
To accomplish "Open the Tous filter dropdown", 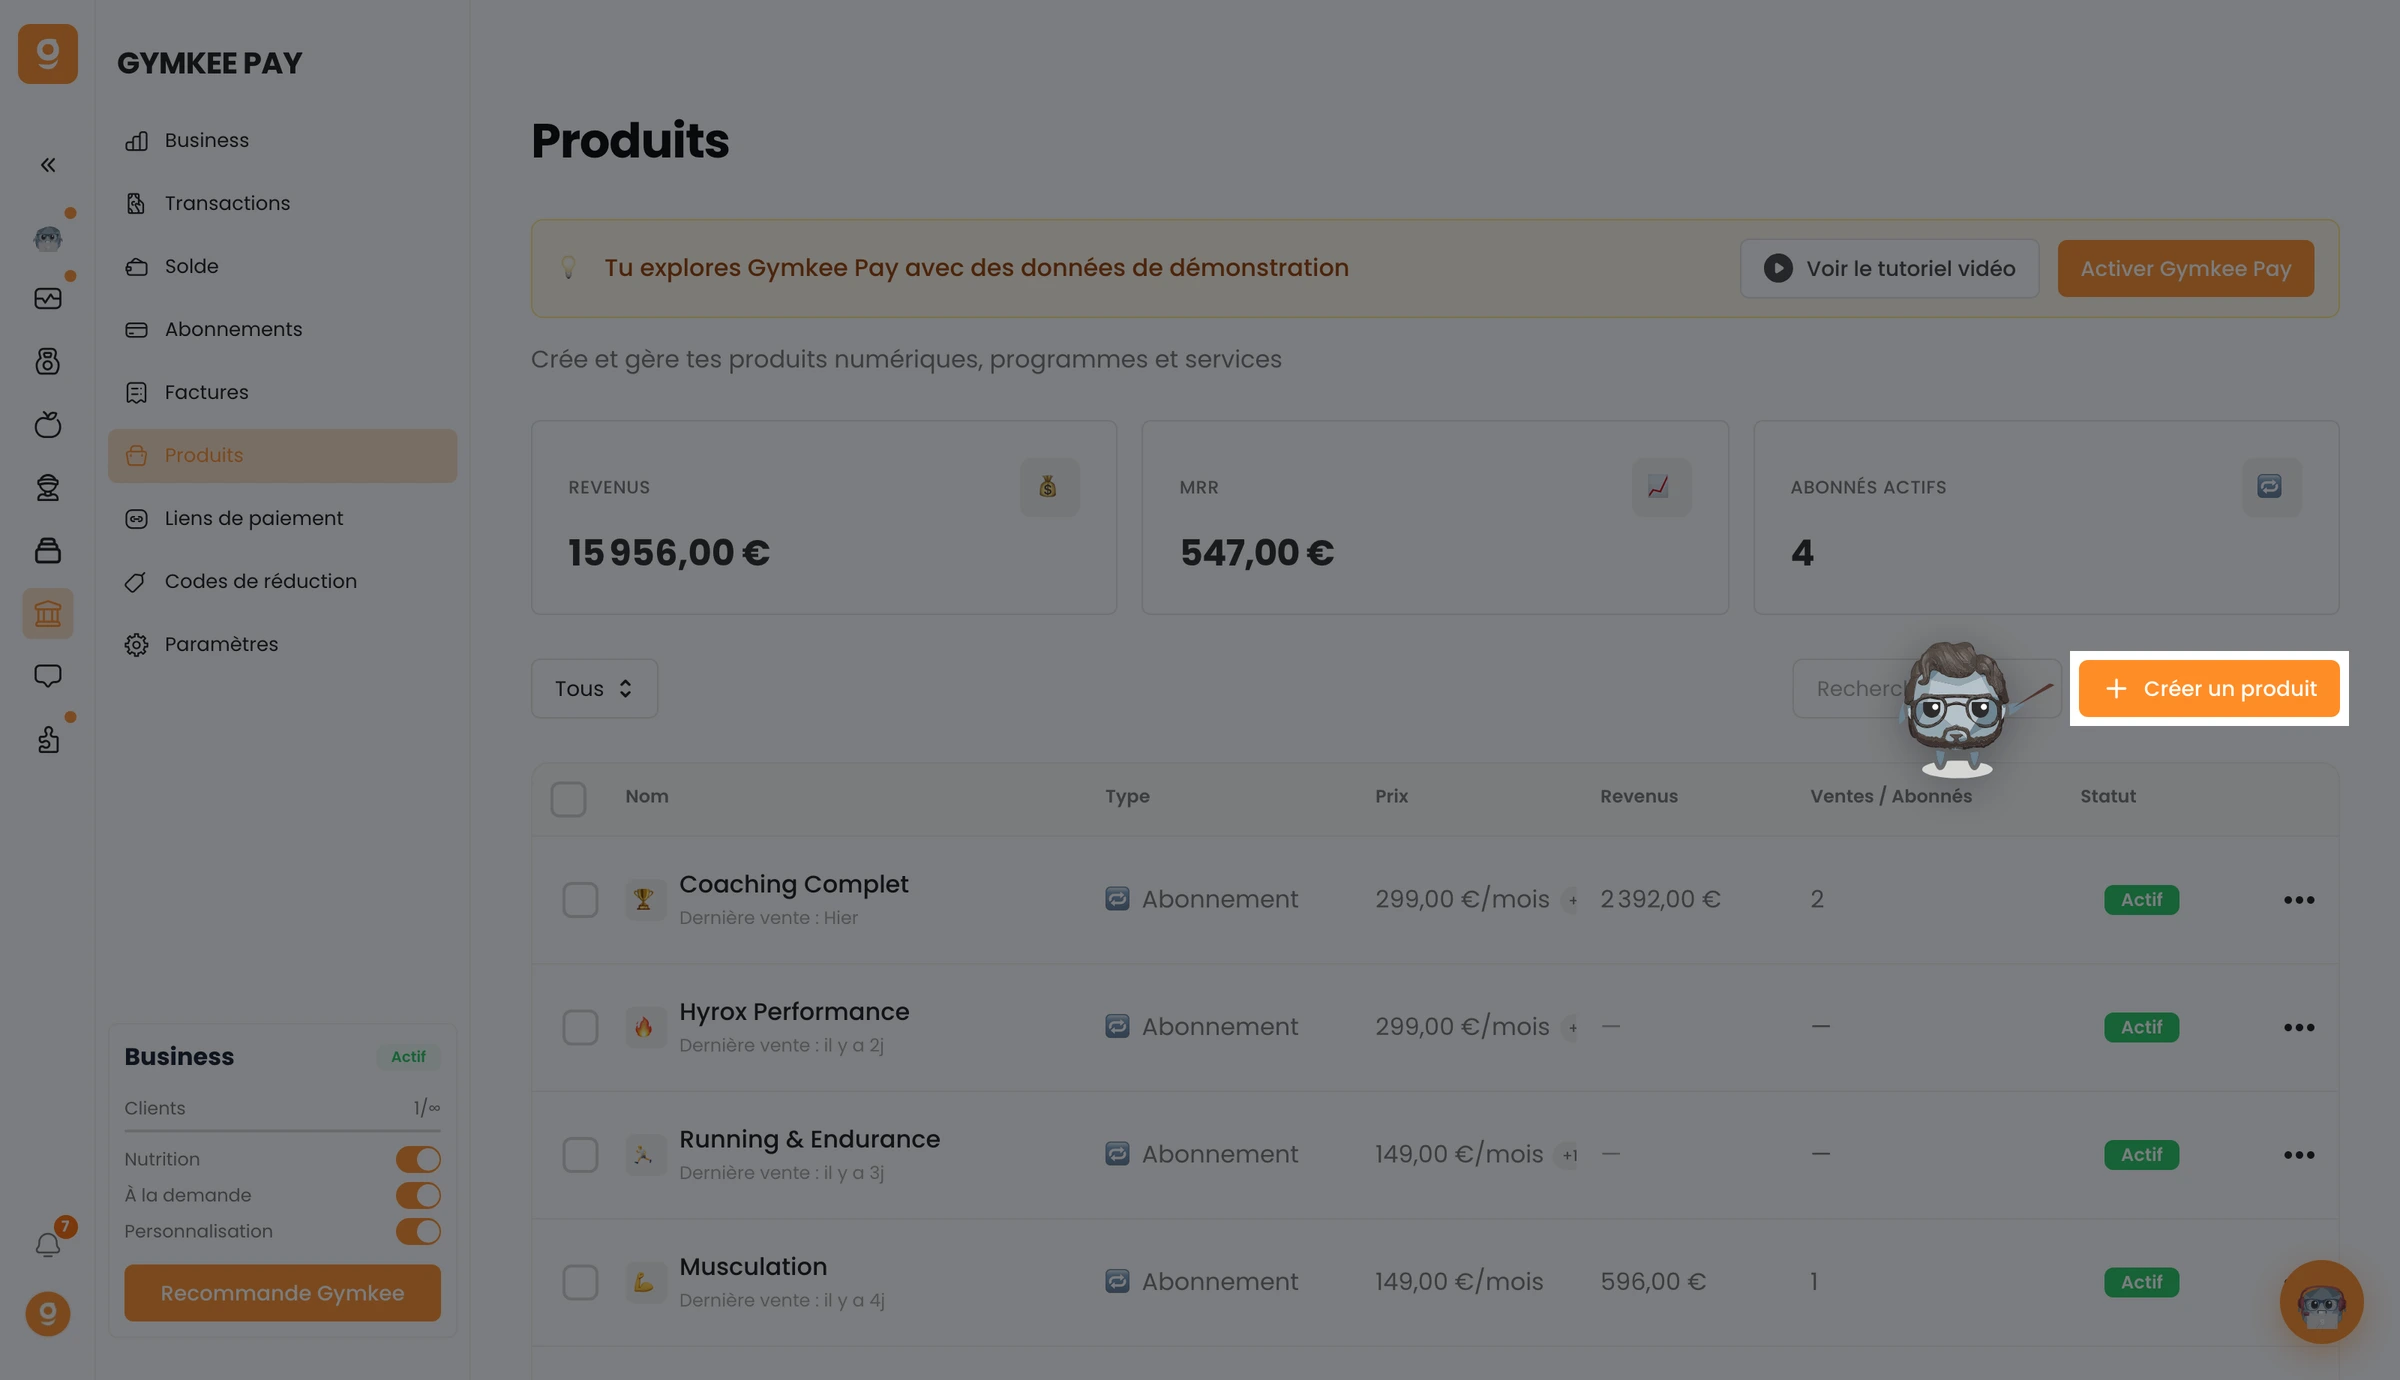I will coord(594,688).
